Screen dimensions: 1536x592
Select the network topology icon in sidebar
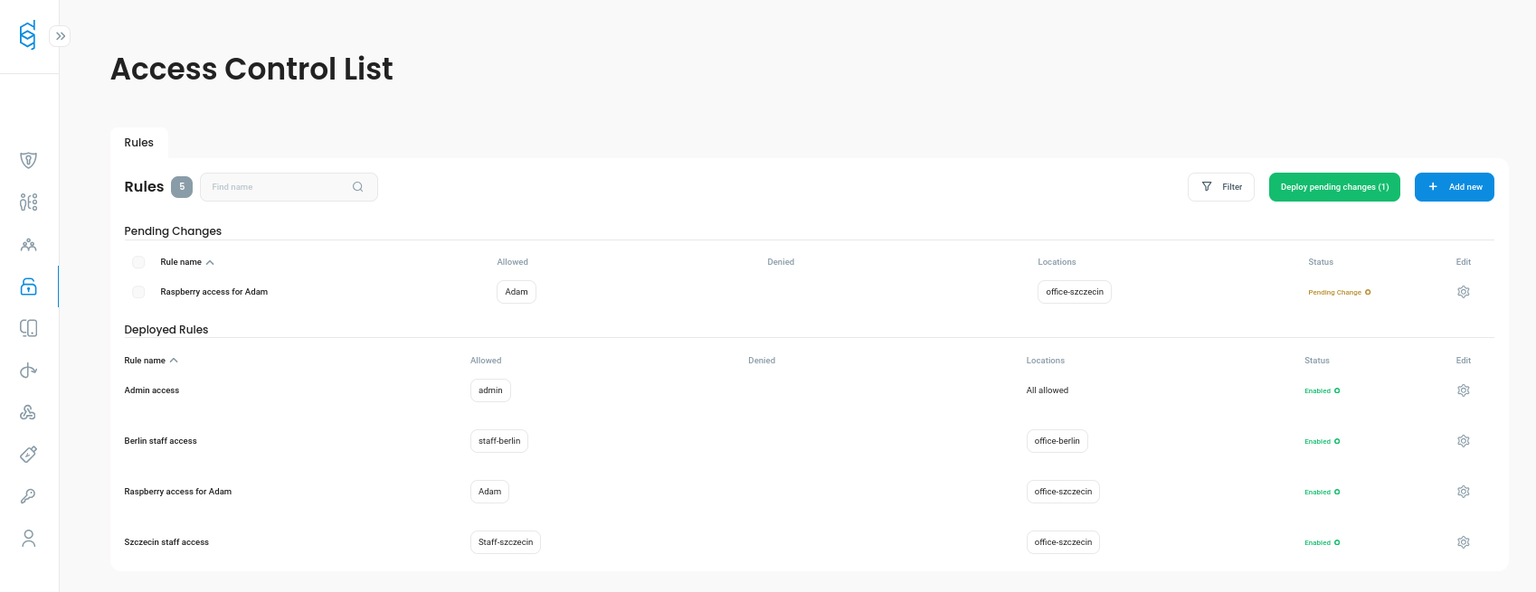[28, 201]
